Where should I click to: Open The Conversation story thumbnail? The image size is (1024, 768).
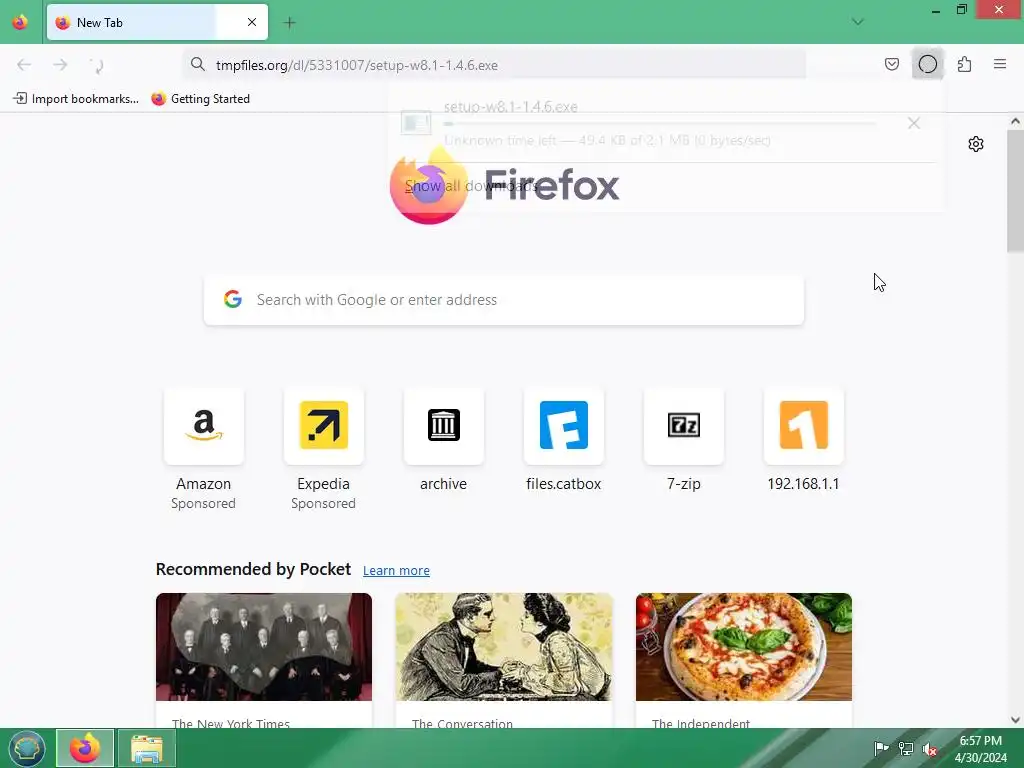coord(504,647)
